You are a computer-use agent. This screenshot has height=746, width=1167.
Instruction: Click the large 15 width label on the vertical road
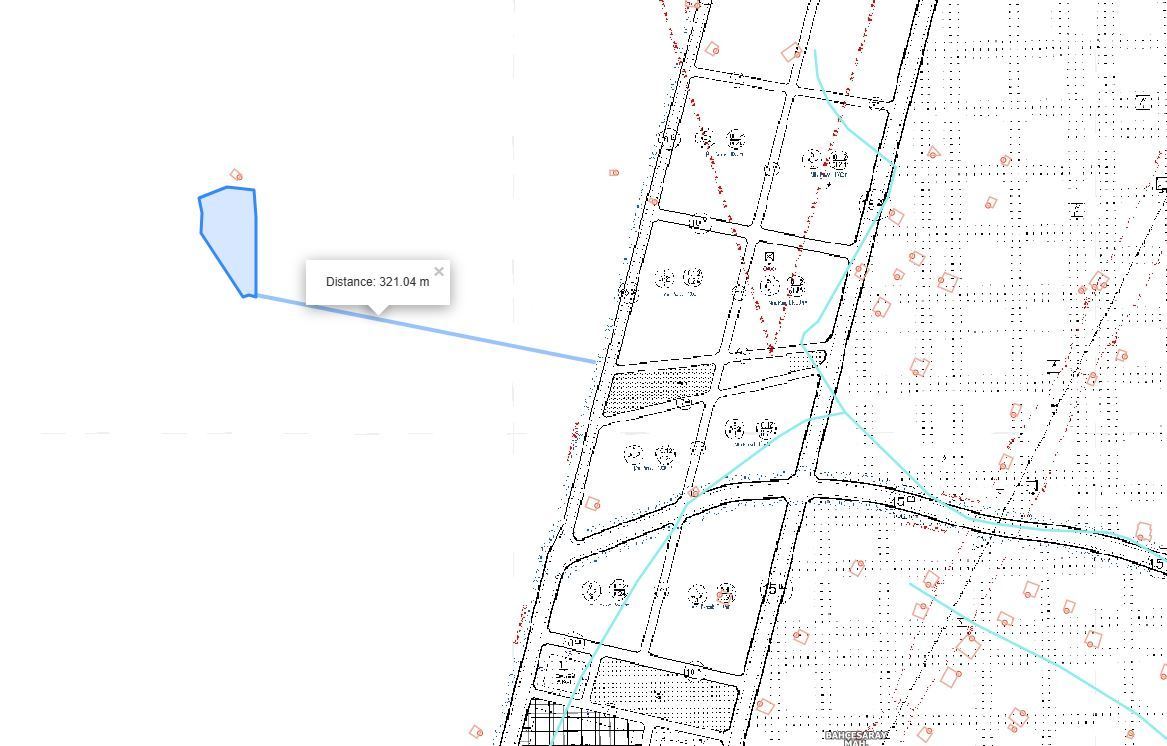[773, 589]
